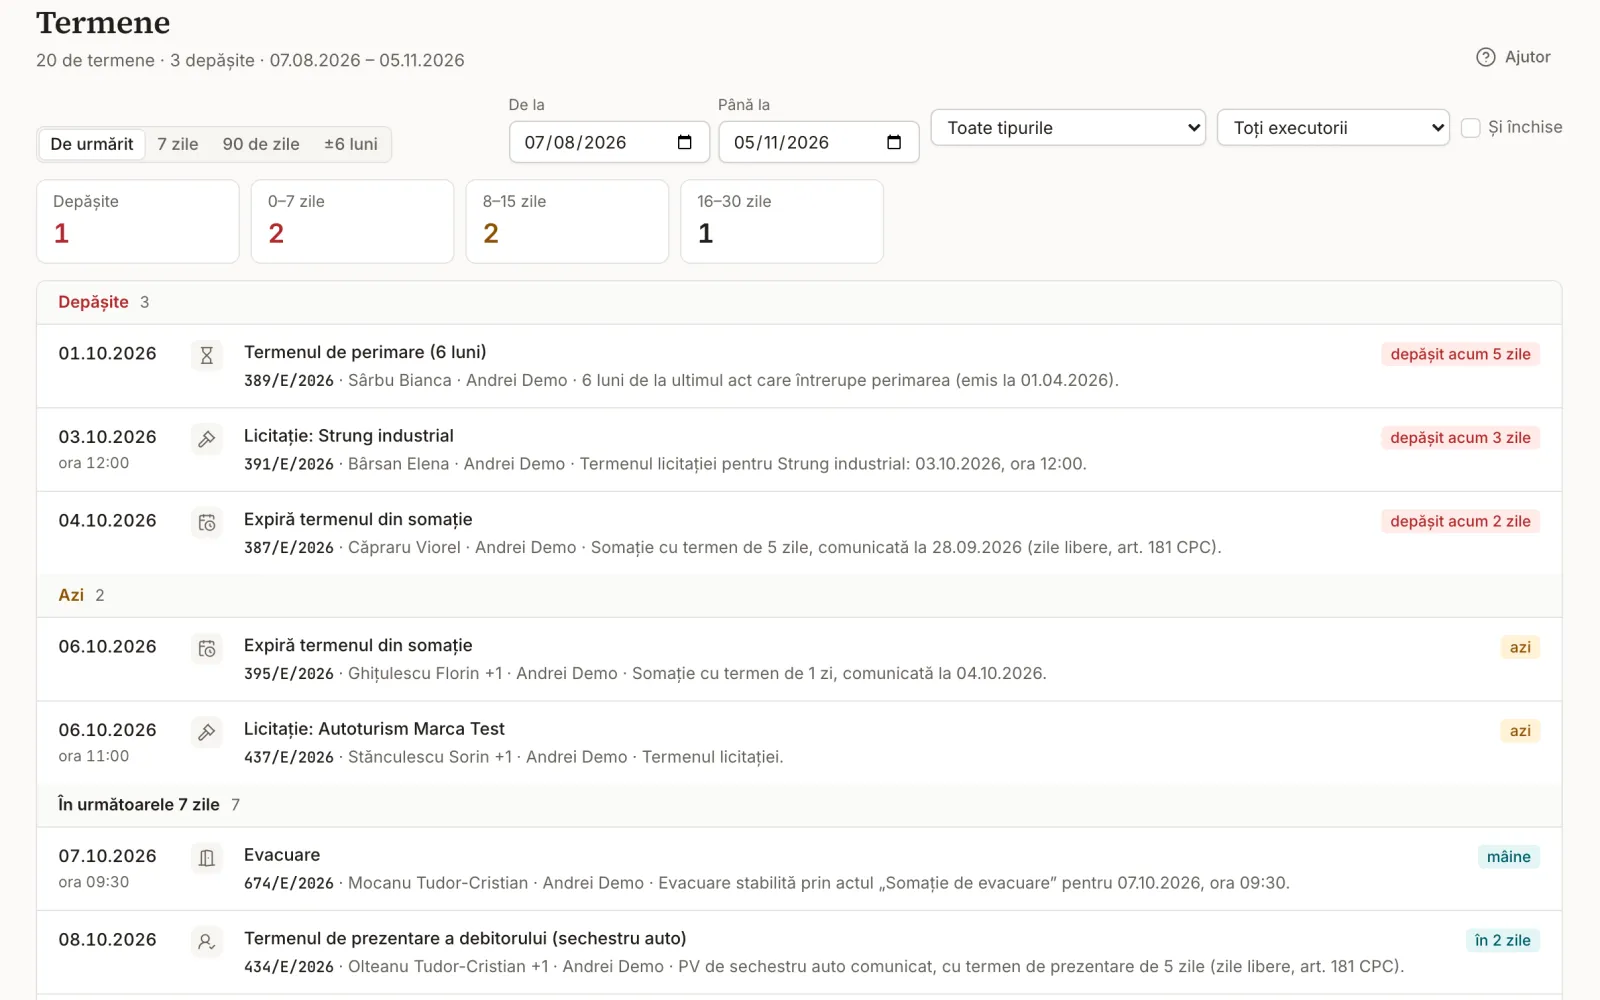Click case number 389/E/2026

[x=289, y=381]
